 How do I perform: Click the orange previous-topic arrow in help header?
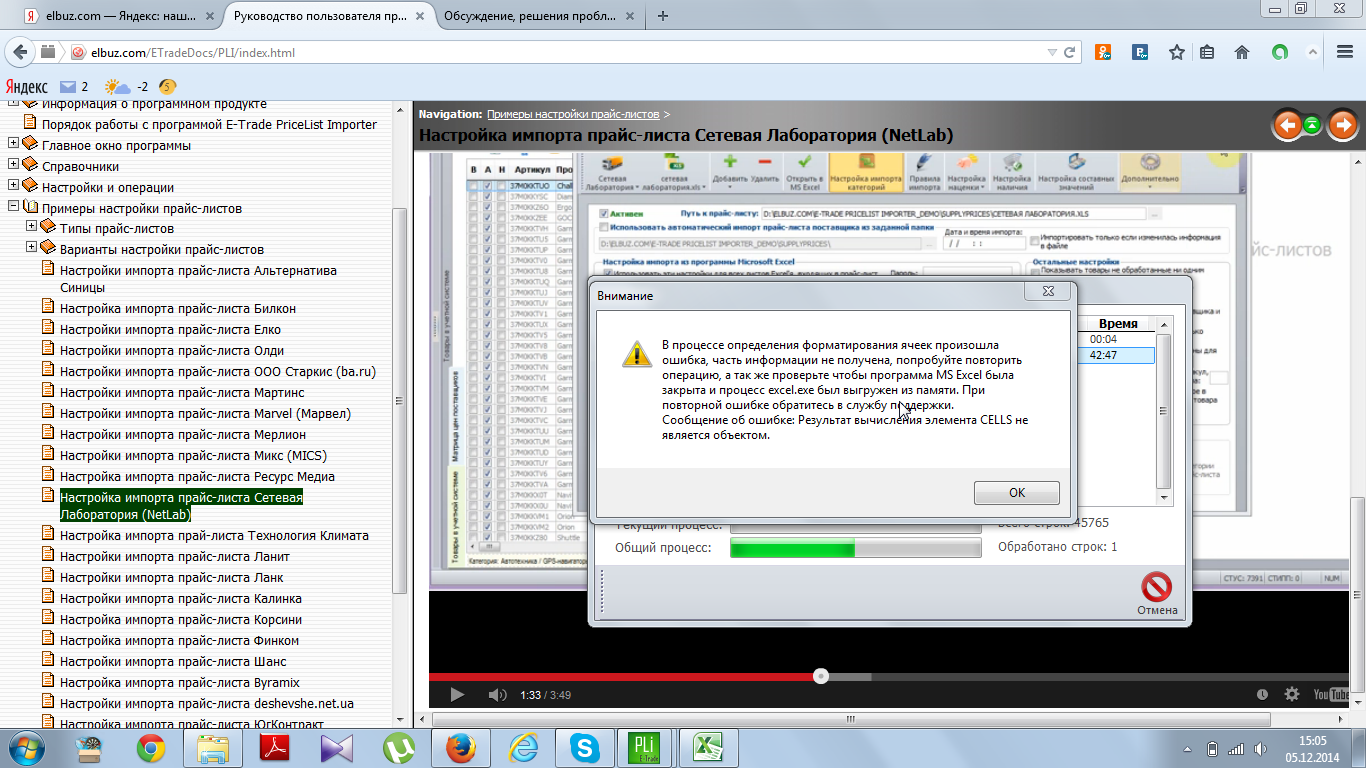(1287, 125)
